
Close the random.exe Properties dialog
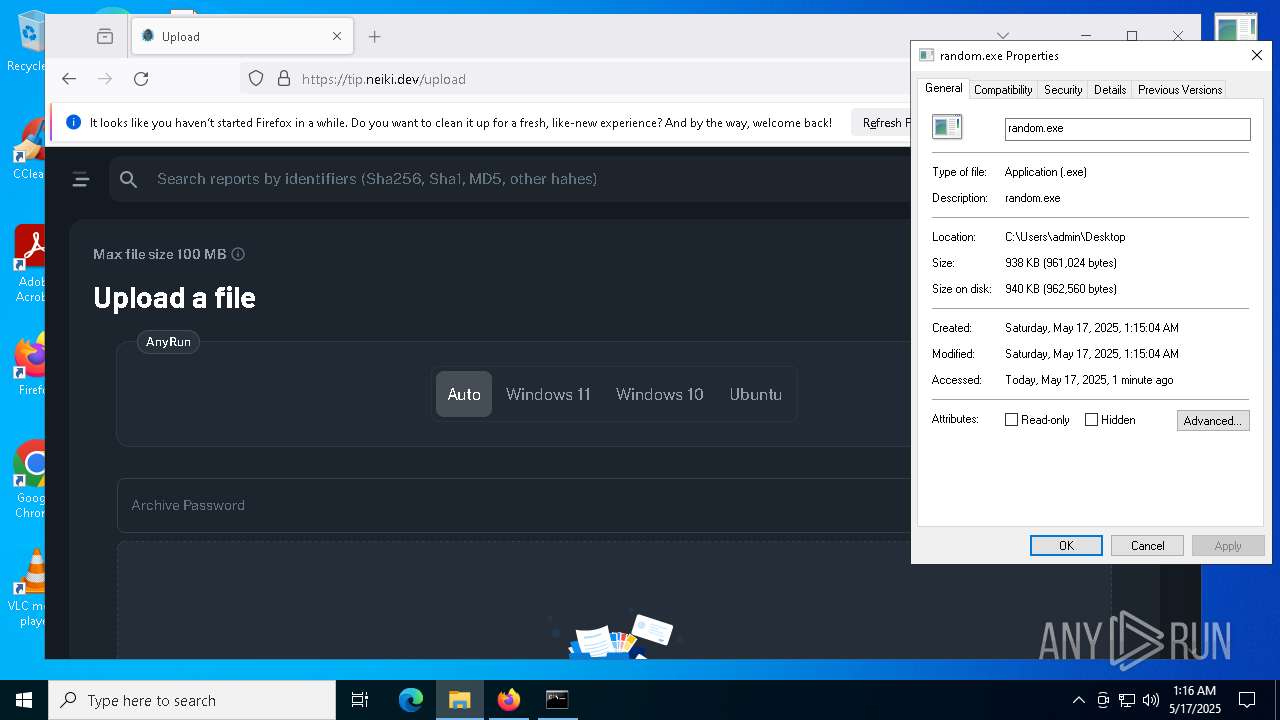[1257, 56]
